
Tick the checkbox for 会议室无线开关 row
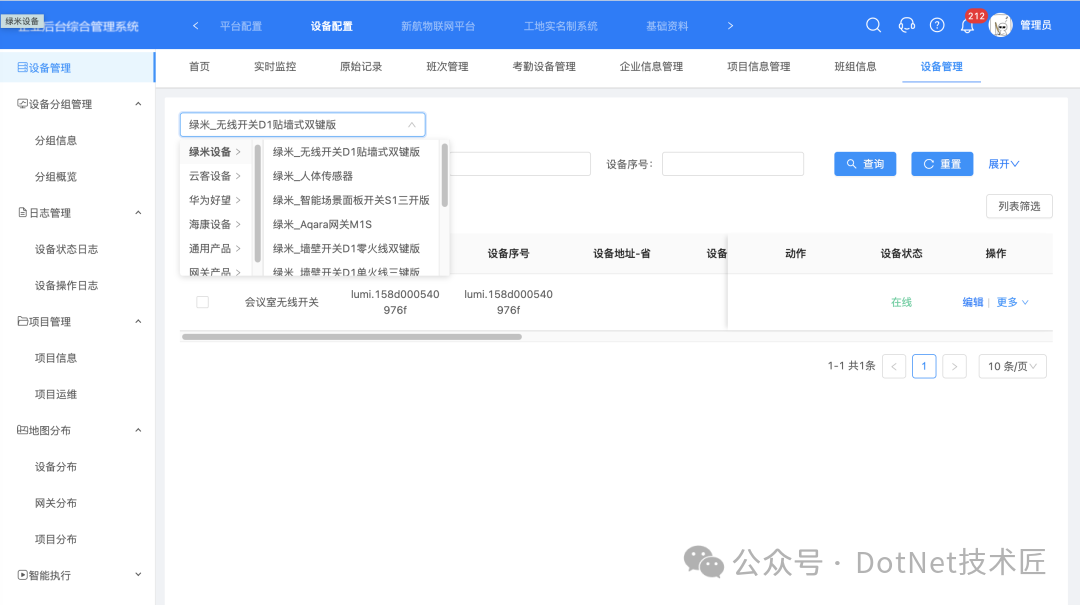pyautogui.click(x=202, y=302)
